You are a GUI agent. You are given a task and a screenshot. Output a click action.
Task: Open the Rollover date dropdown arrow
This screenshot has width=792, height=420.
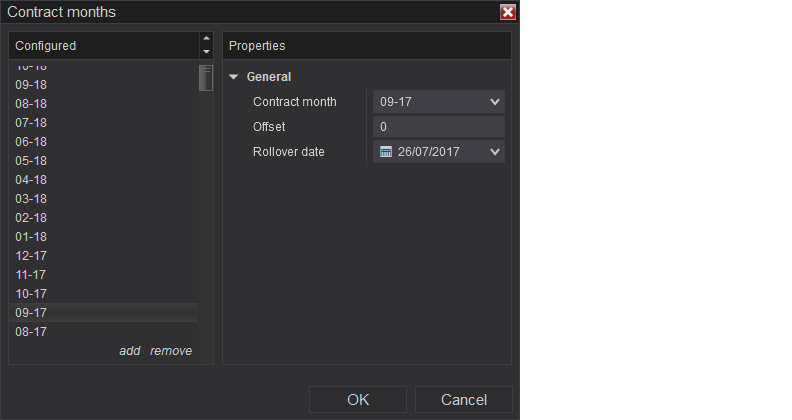tap(495, 152)
